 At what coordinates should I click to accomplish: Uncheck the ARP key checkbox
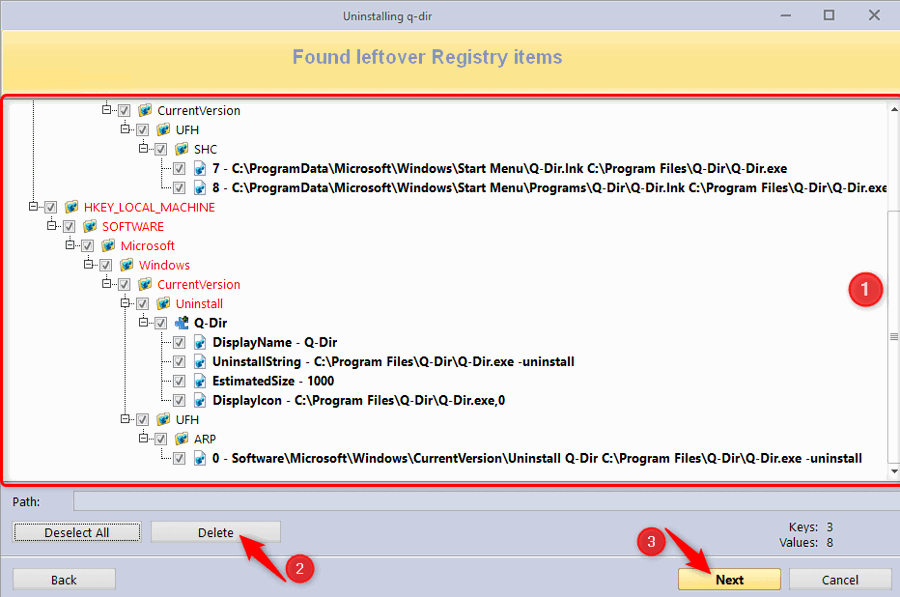[161, 439]
